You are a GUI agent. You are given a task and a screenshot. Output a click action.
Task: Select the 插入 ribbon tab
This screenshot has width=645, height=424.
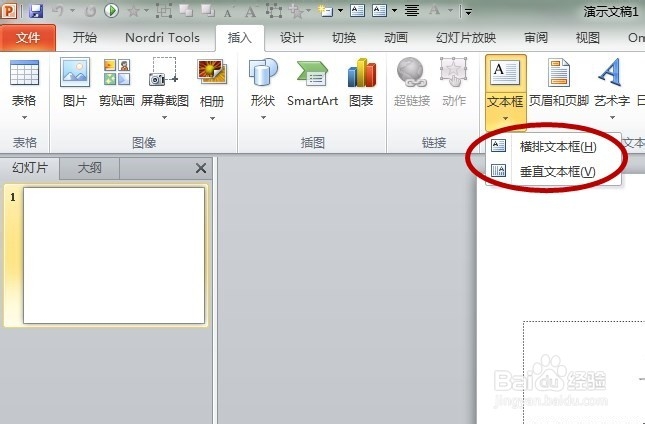click(x=240, y=38)
